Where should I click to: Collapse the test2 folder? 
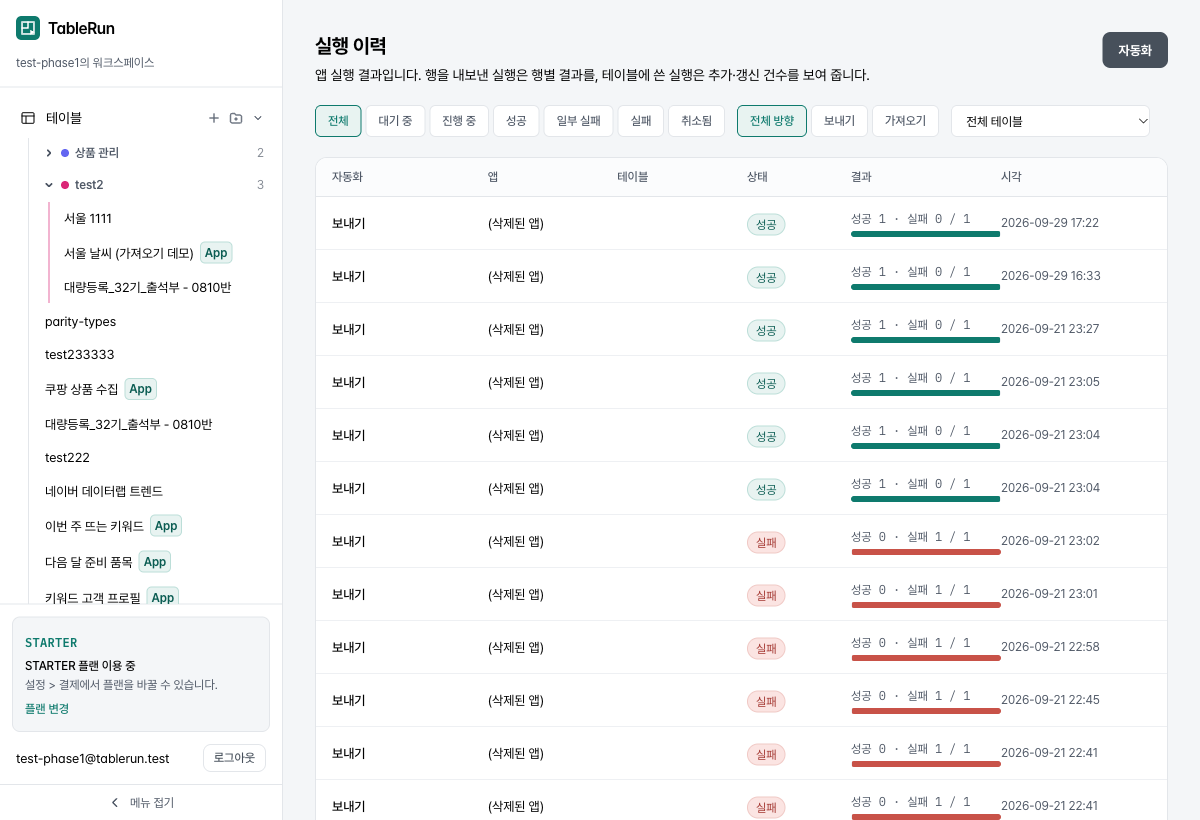click(49, 185)
